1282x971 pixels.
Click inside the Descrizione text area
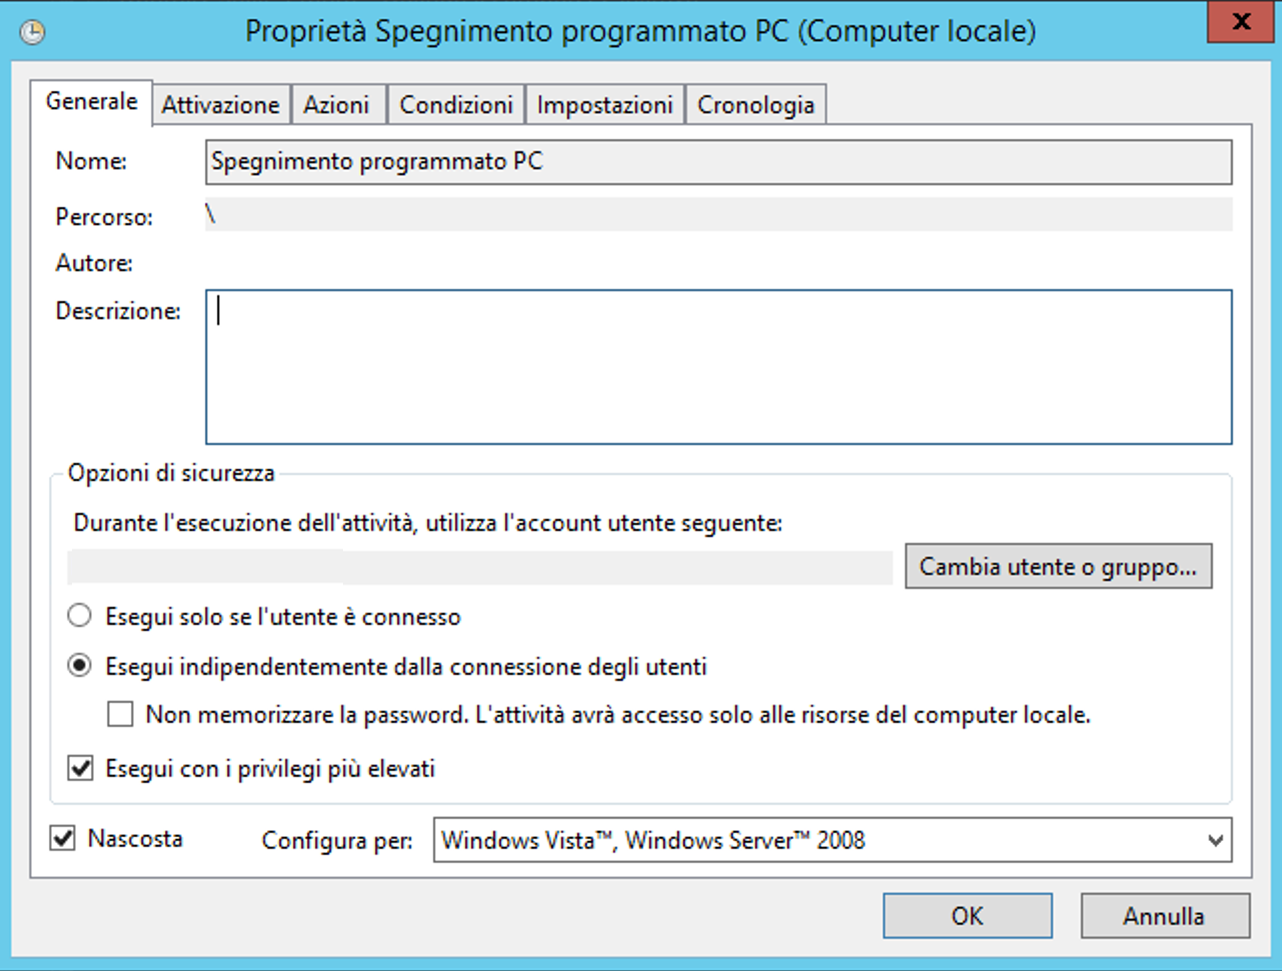(x=718, y=367)
